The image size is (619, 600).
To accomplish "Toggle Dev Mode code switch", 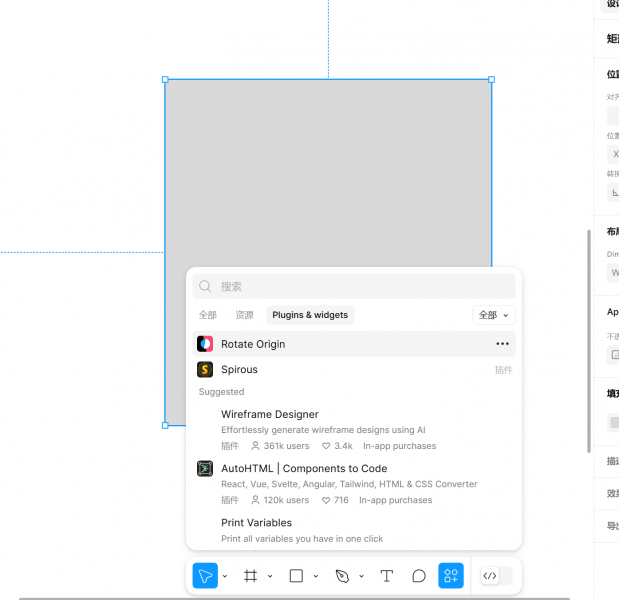I will [x=496, y=576].
